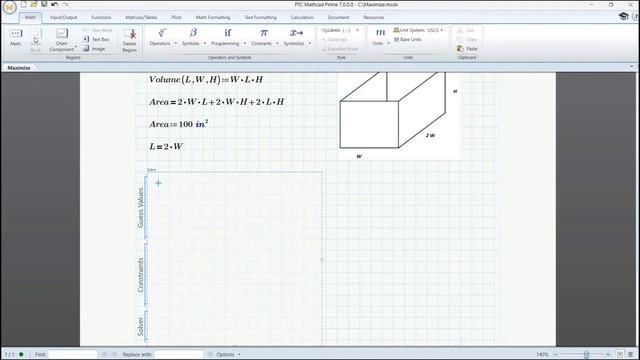
Task: Open the Operators square-root icon
Action: click(x=162, y=33)
